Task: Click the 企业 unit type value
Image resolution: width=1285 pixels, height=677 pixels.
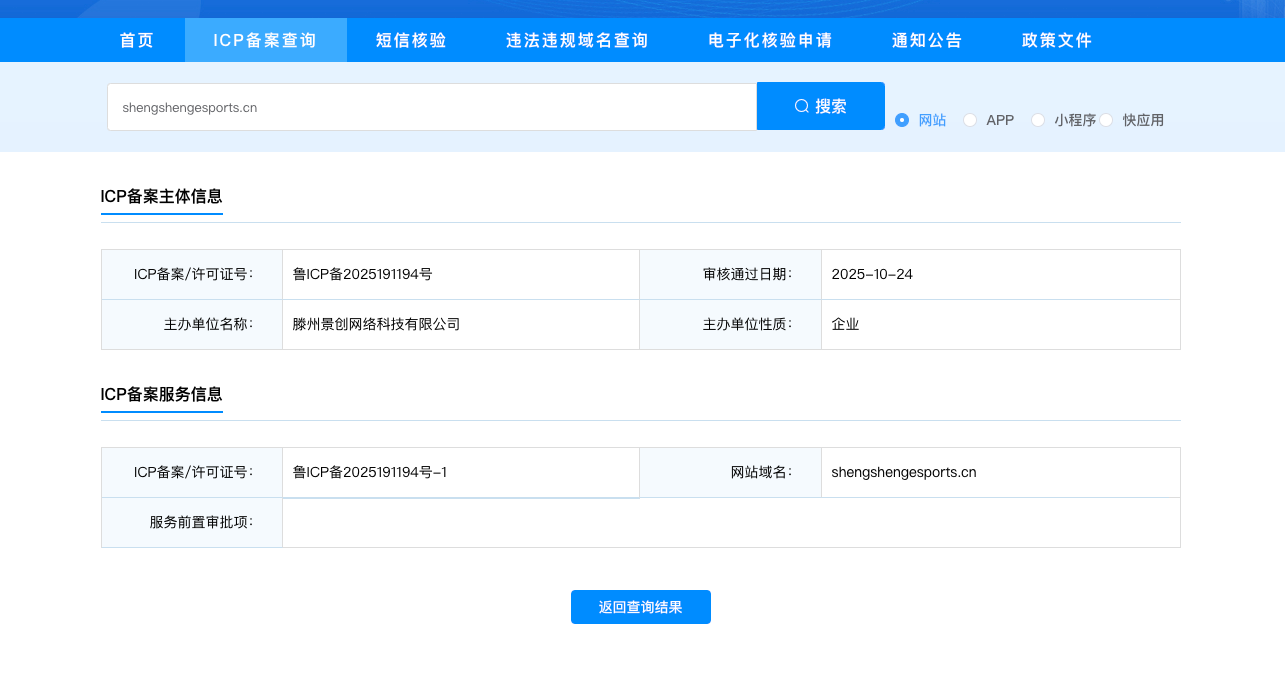Action: point(846,324)
